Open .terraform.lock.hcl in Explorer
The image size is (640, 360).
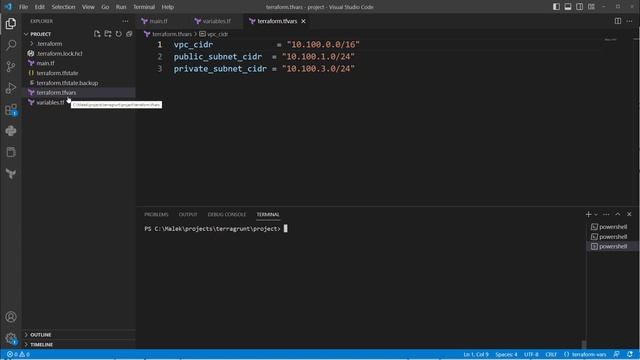coord(60,53)
